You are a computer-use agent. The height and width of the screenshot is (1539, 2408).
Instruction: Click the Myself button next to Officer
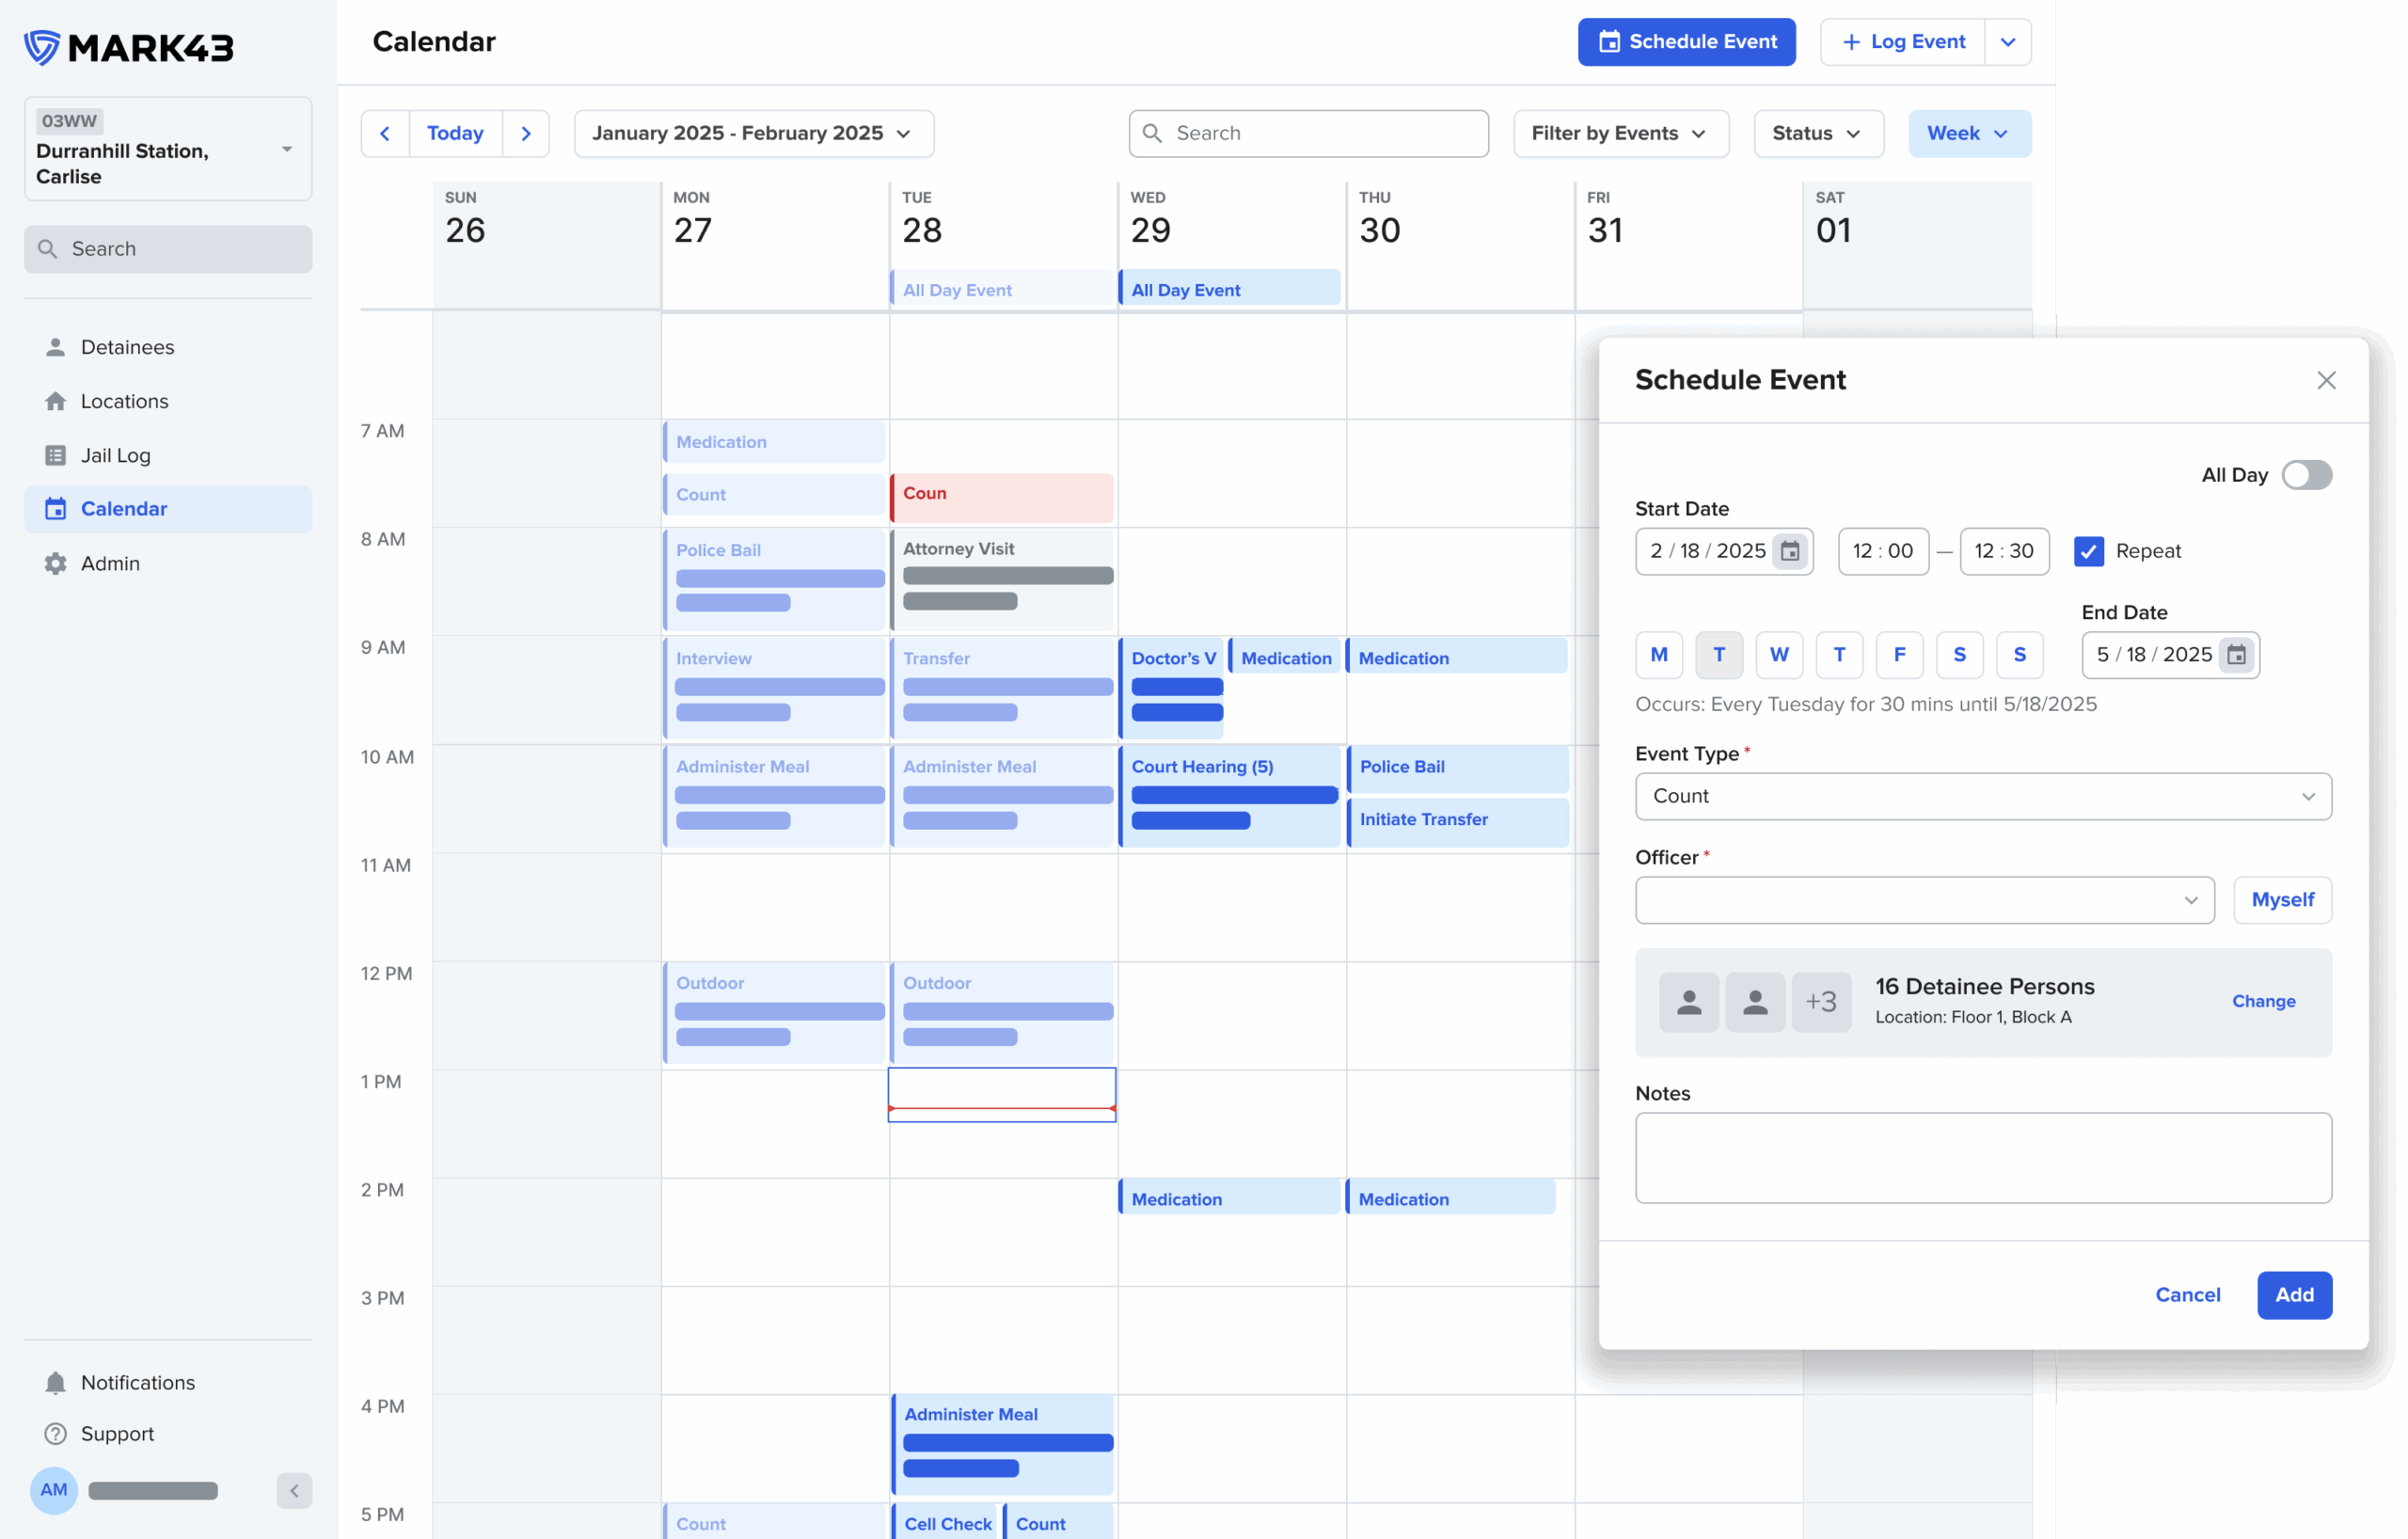point(2282,900)
